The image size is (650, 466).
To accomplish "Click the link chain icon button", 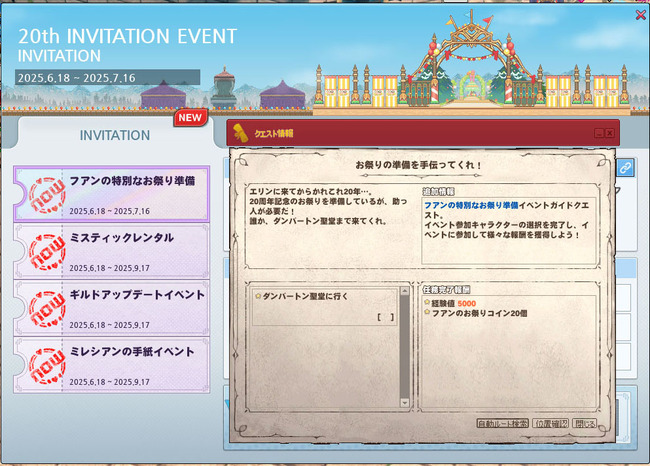I will click(x=626, y=167).
